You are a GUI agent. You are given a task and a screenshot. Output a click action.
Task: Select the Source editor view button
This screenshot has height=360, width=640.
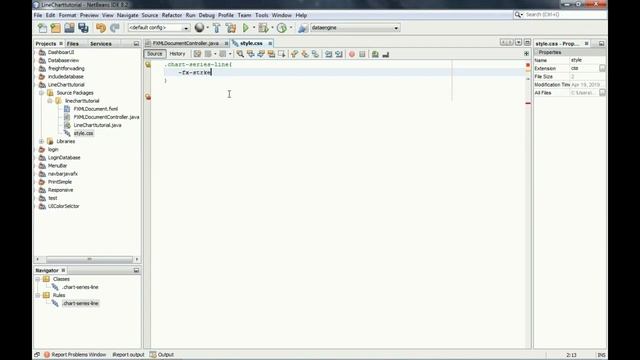click(154, 54)
